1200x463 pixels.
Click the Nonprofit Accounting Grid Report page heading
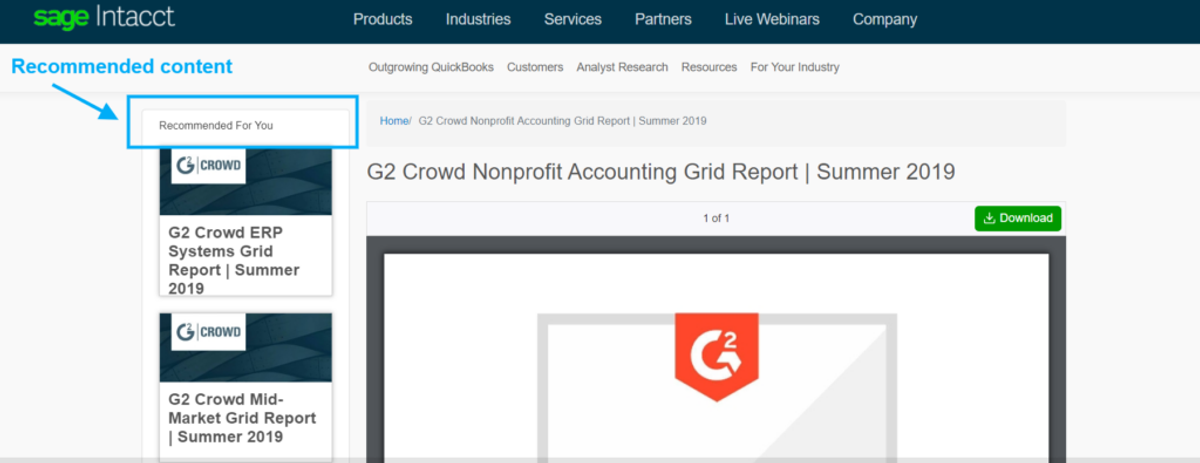[x=661, y=171]
